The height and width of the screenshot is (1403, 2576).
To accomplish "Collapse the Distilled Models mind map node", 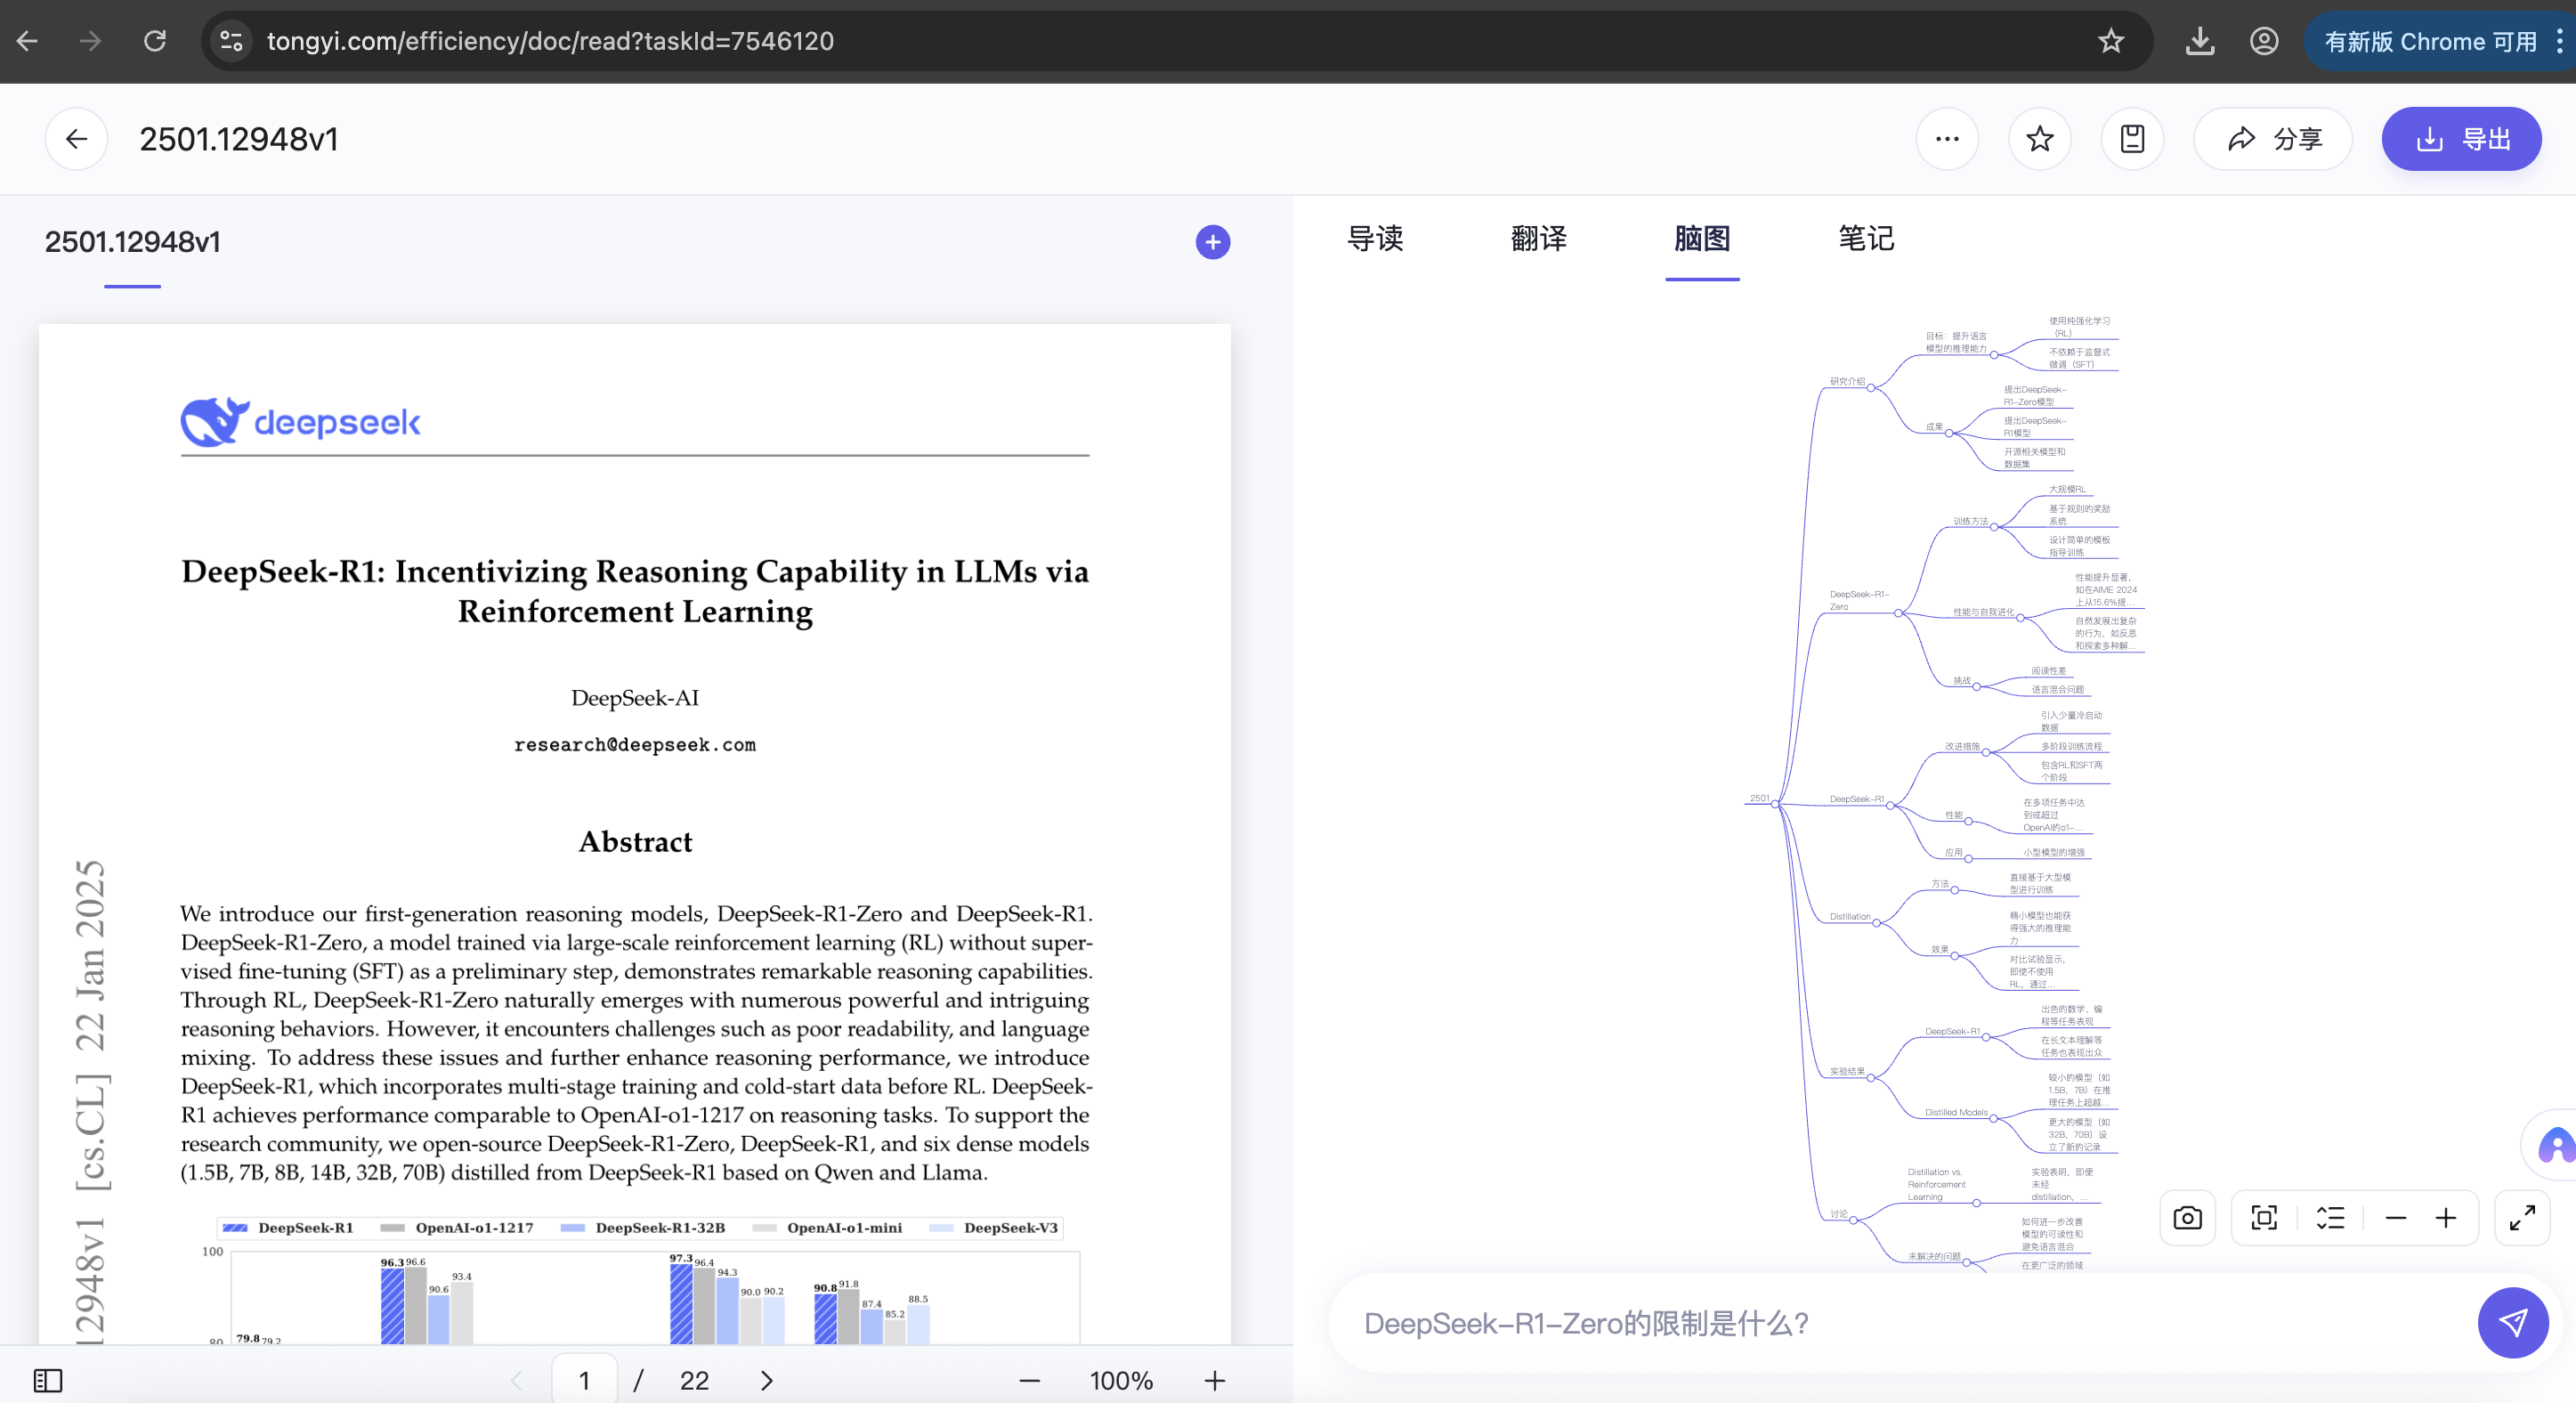I will [x=1993, y=1118].
